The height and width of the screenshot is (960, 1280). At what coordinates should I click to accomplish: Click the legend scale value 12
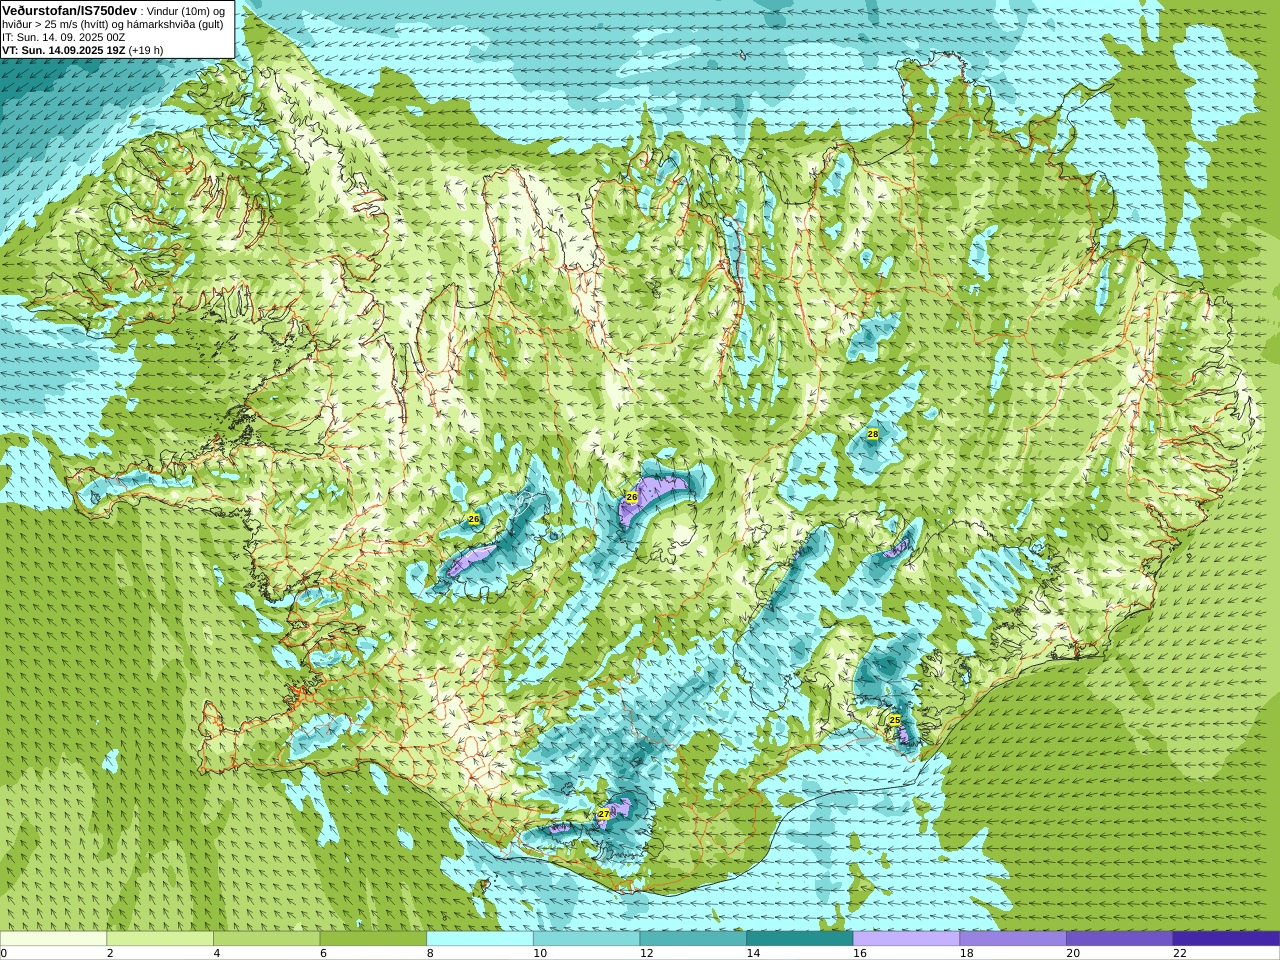(647, 953)
